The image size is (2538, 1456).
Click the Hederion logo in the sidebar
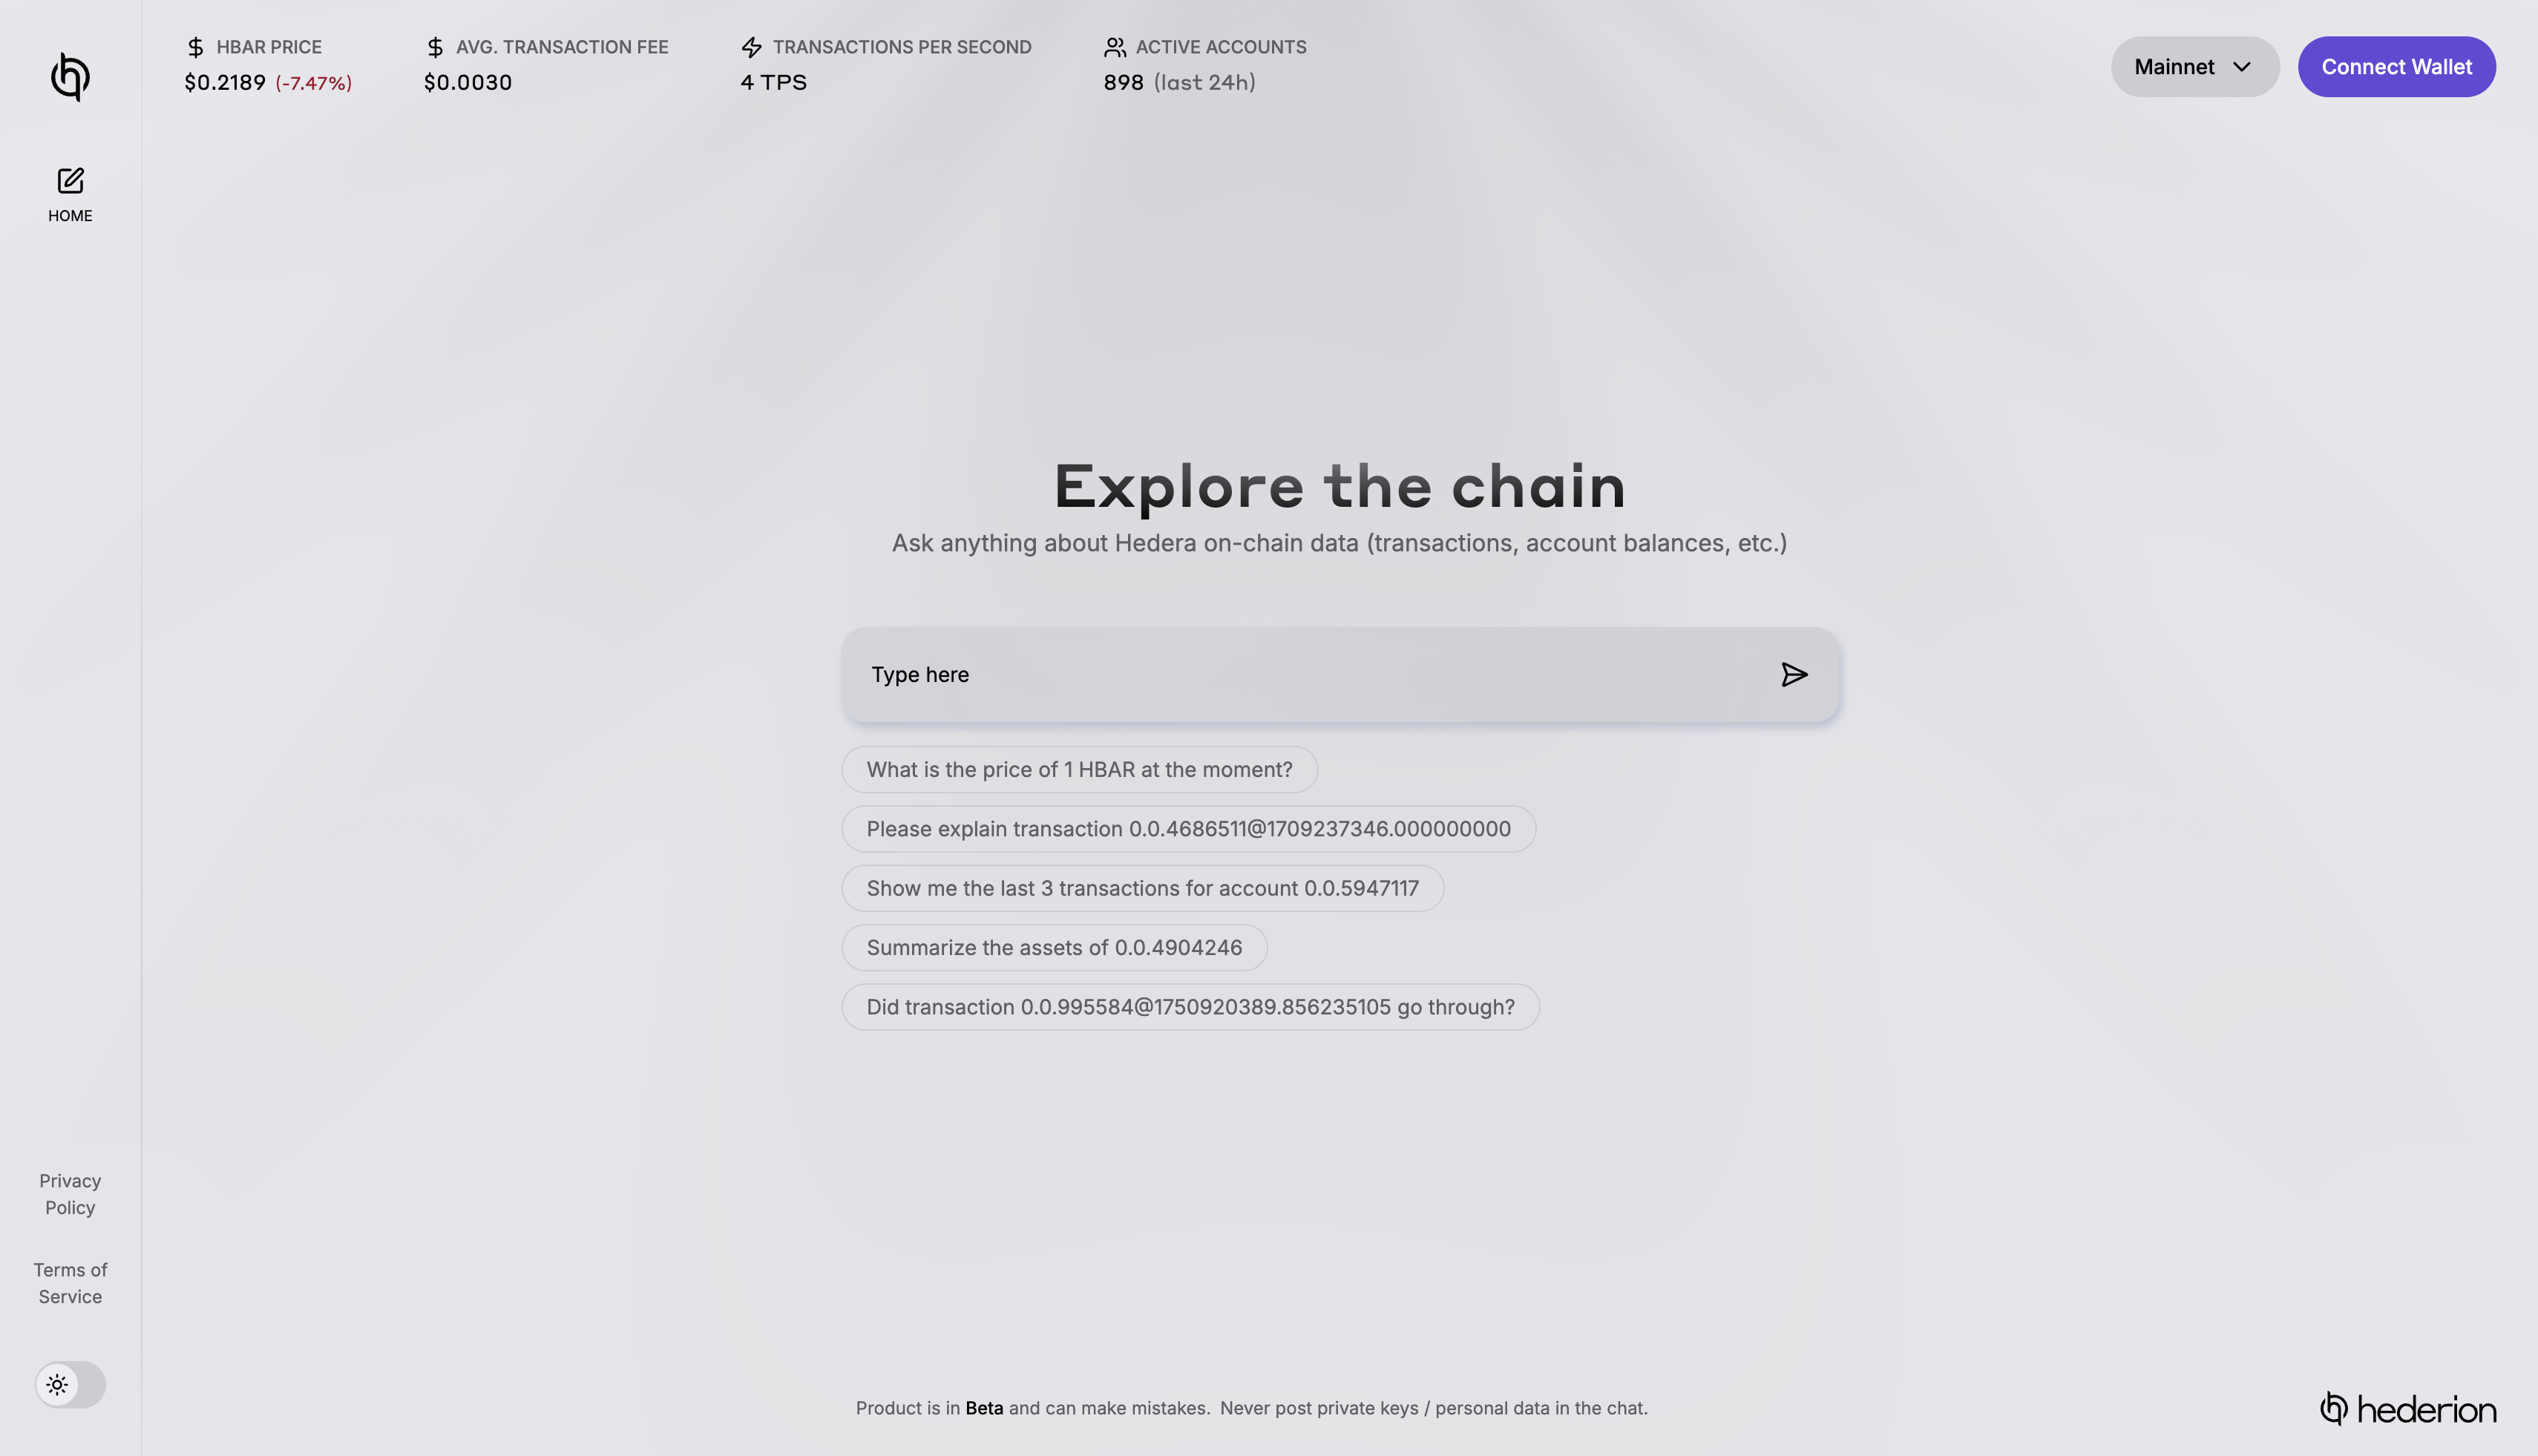click(x=70, y=77)
